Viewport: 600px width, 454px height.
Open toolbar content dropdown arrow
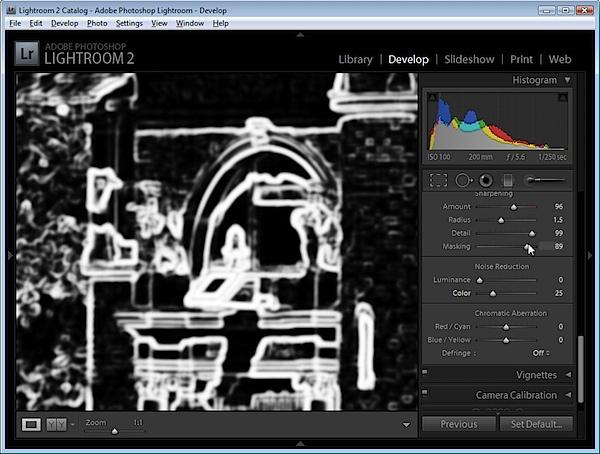pos(406,425)
